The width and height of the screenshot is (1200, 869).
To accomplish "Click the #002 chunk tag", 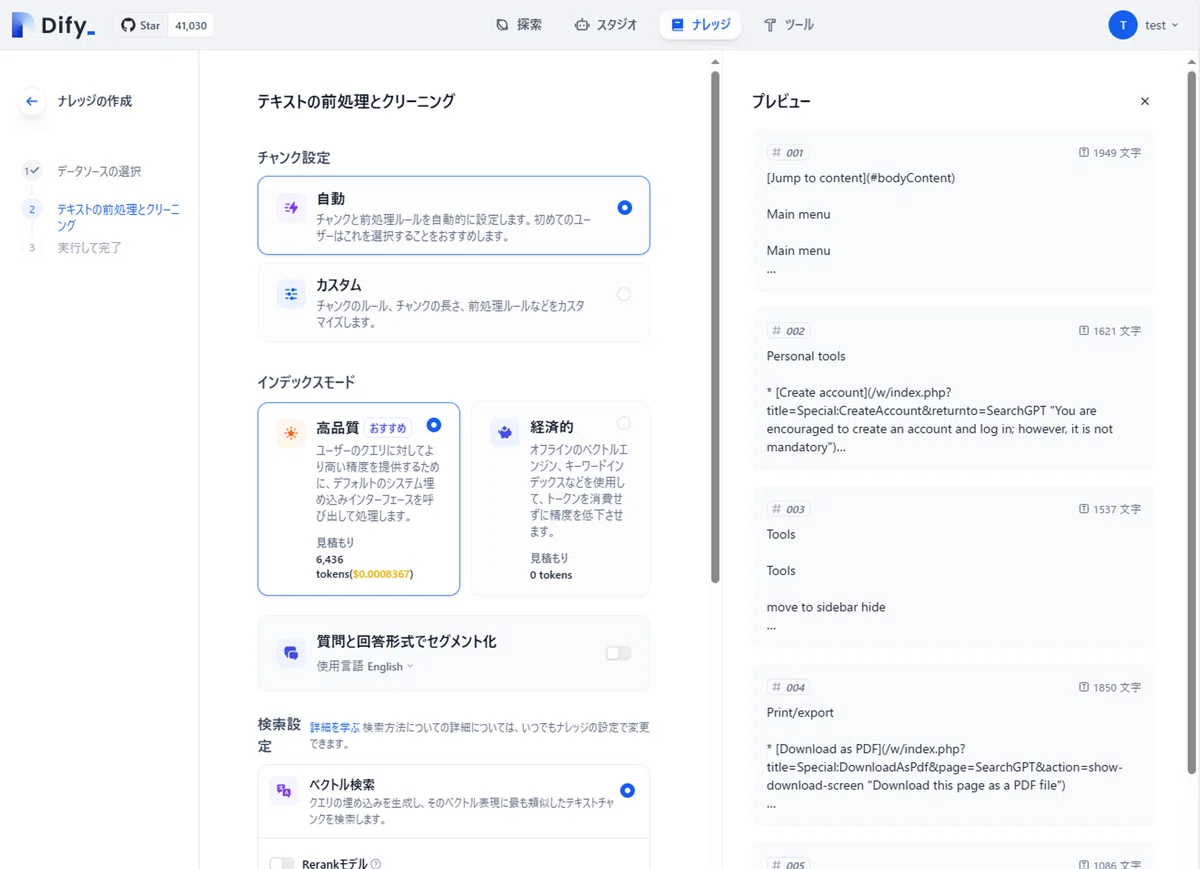I will pyautogui.click(x=788, y=331).
